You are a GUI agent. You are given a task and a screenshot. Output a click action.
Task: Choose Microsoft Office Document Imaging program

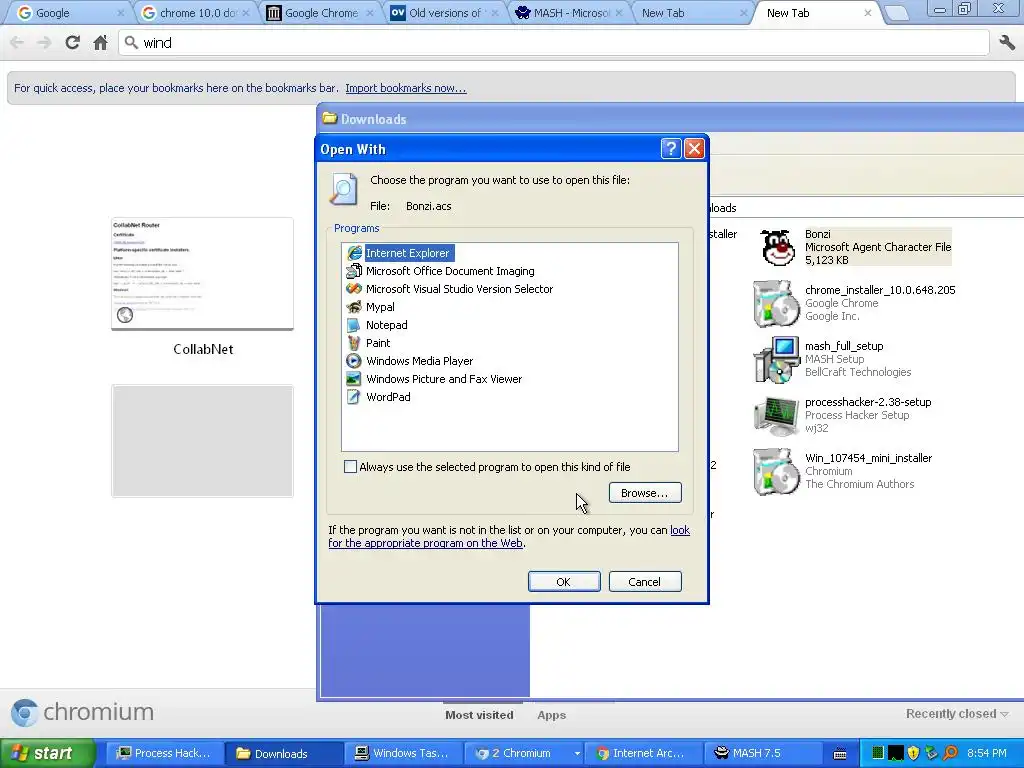441,271
